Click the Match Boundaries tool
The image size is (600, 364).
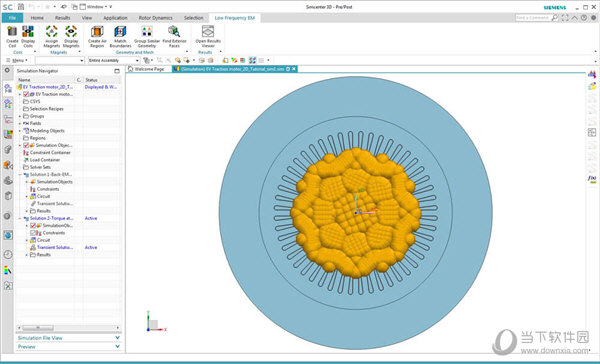click(x=120, y=37)
